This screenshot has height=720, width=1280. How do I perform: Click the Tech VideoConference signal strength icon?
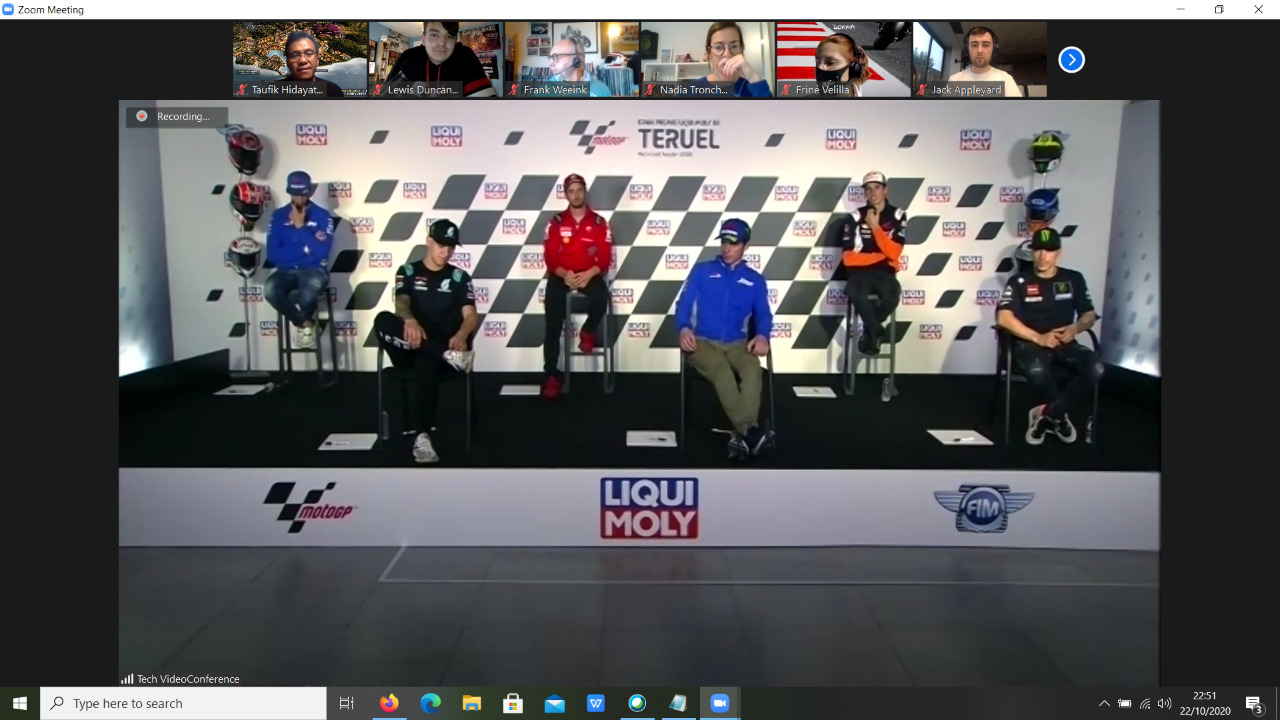pyautogui.click(x=127, y=679)
